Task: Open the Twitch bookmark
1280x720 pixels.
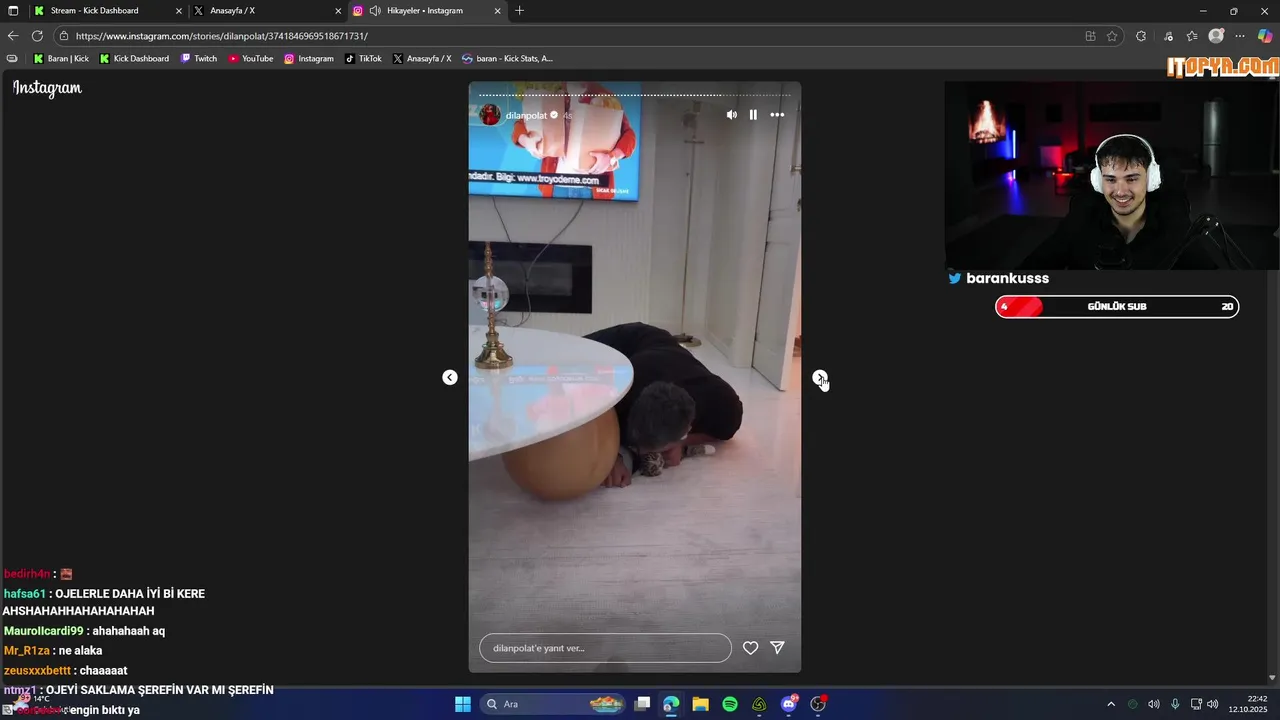Action: click(x=199, y=59)
